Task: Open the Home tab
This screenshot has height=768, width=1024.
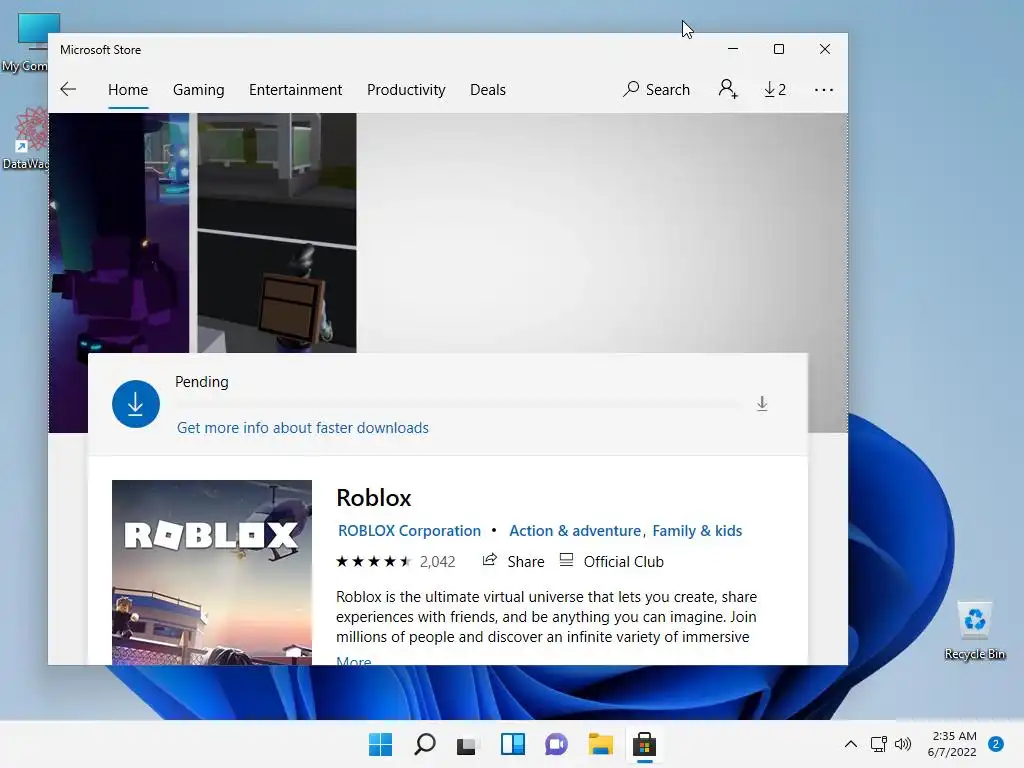Action: (x=128, y=89)
